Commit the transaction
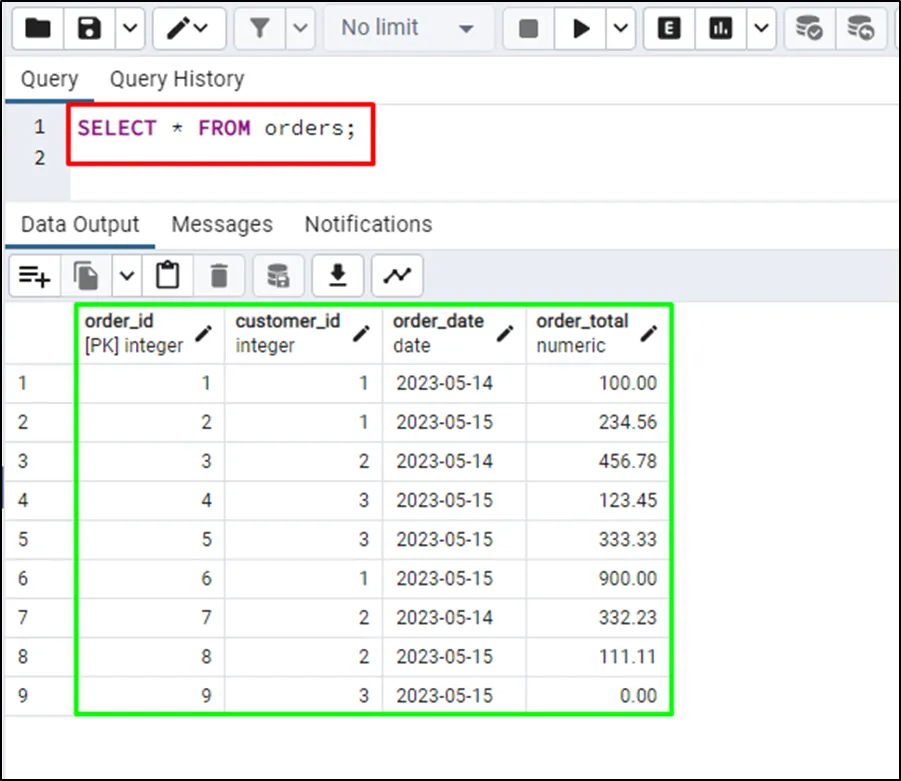The height and width of the screenshot is (781, 901). click(x=809, y=28)
